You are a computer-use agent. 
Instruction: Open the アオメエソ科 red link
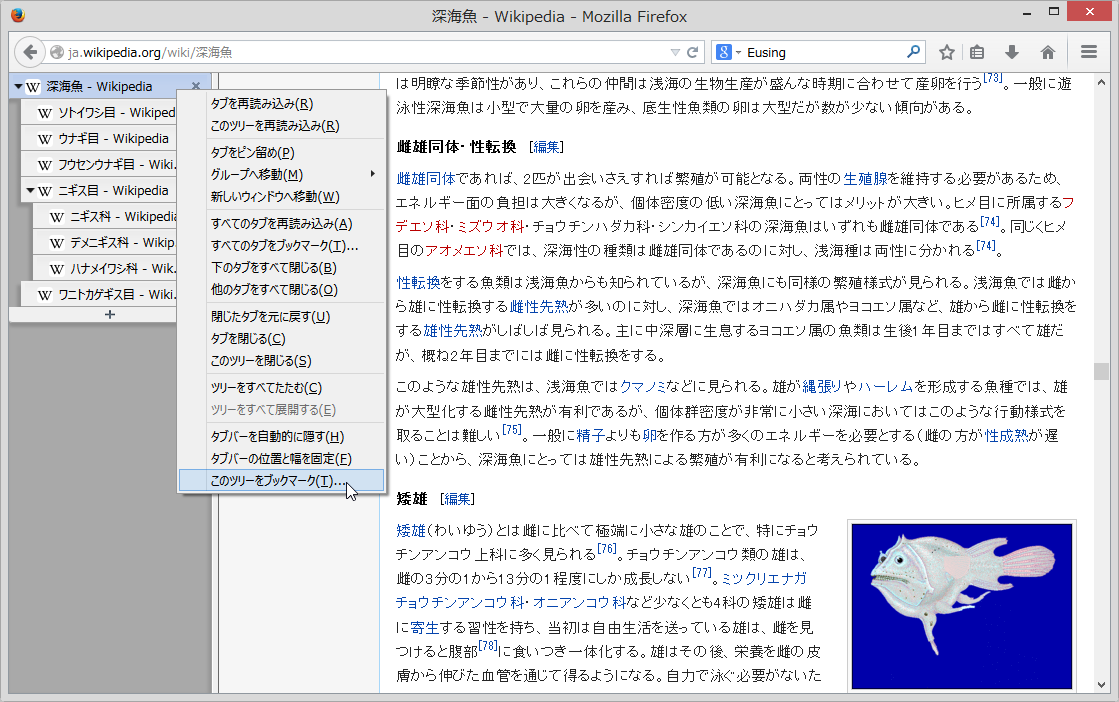click(x=464, y=251)
